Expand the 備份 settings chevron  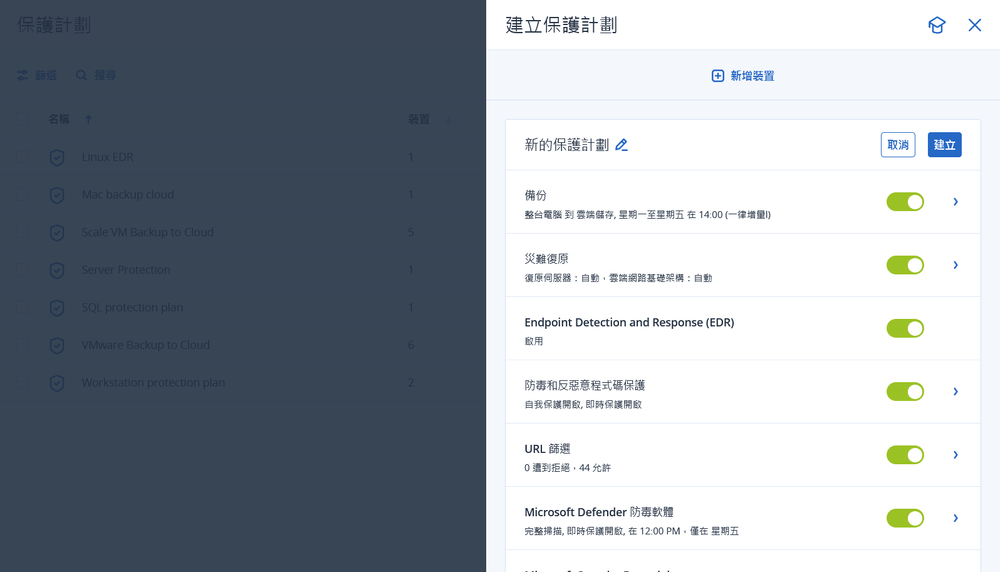click(x=955, y=202)
